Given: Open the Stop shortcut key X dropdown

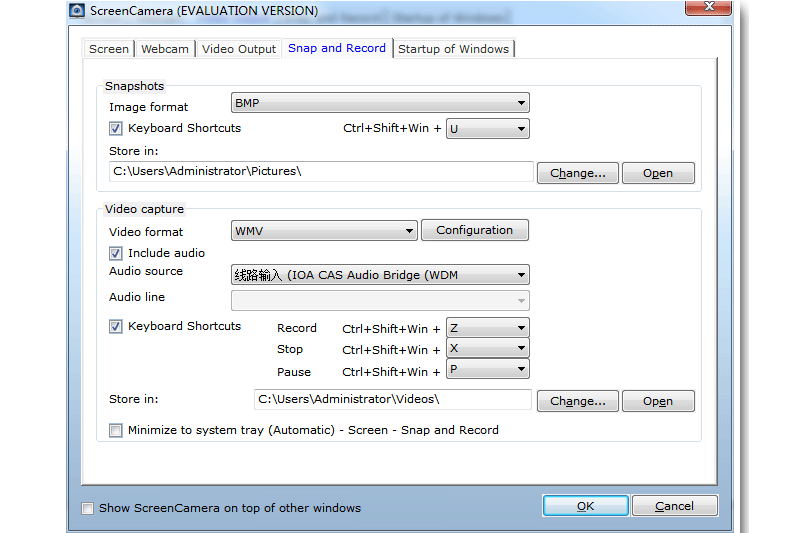Looking at the screenshot, I should [488, 348].
